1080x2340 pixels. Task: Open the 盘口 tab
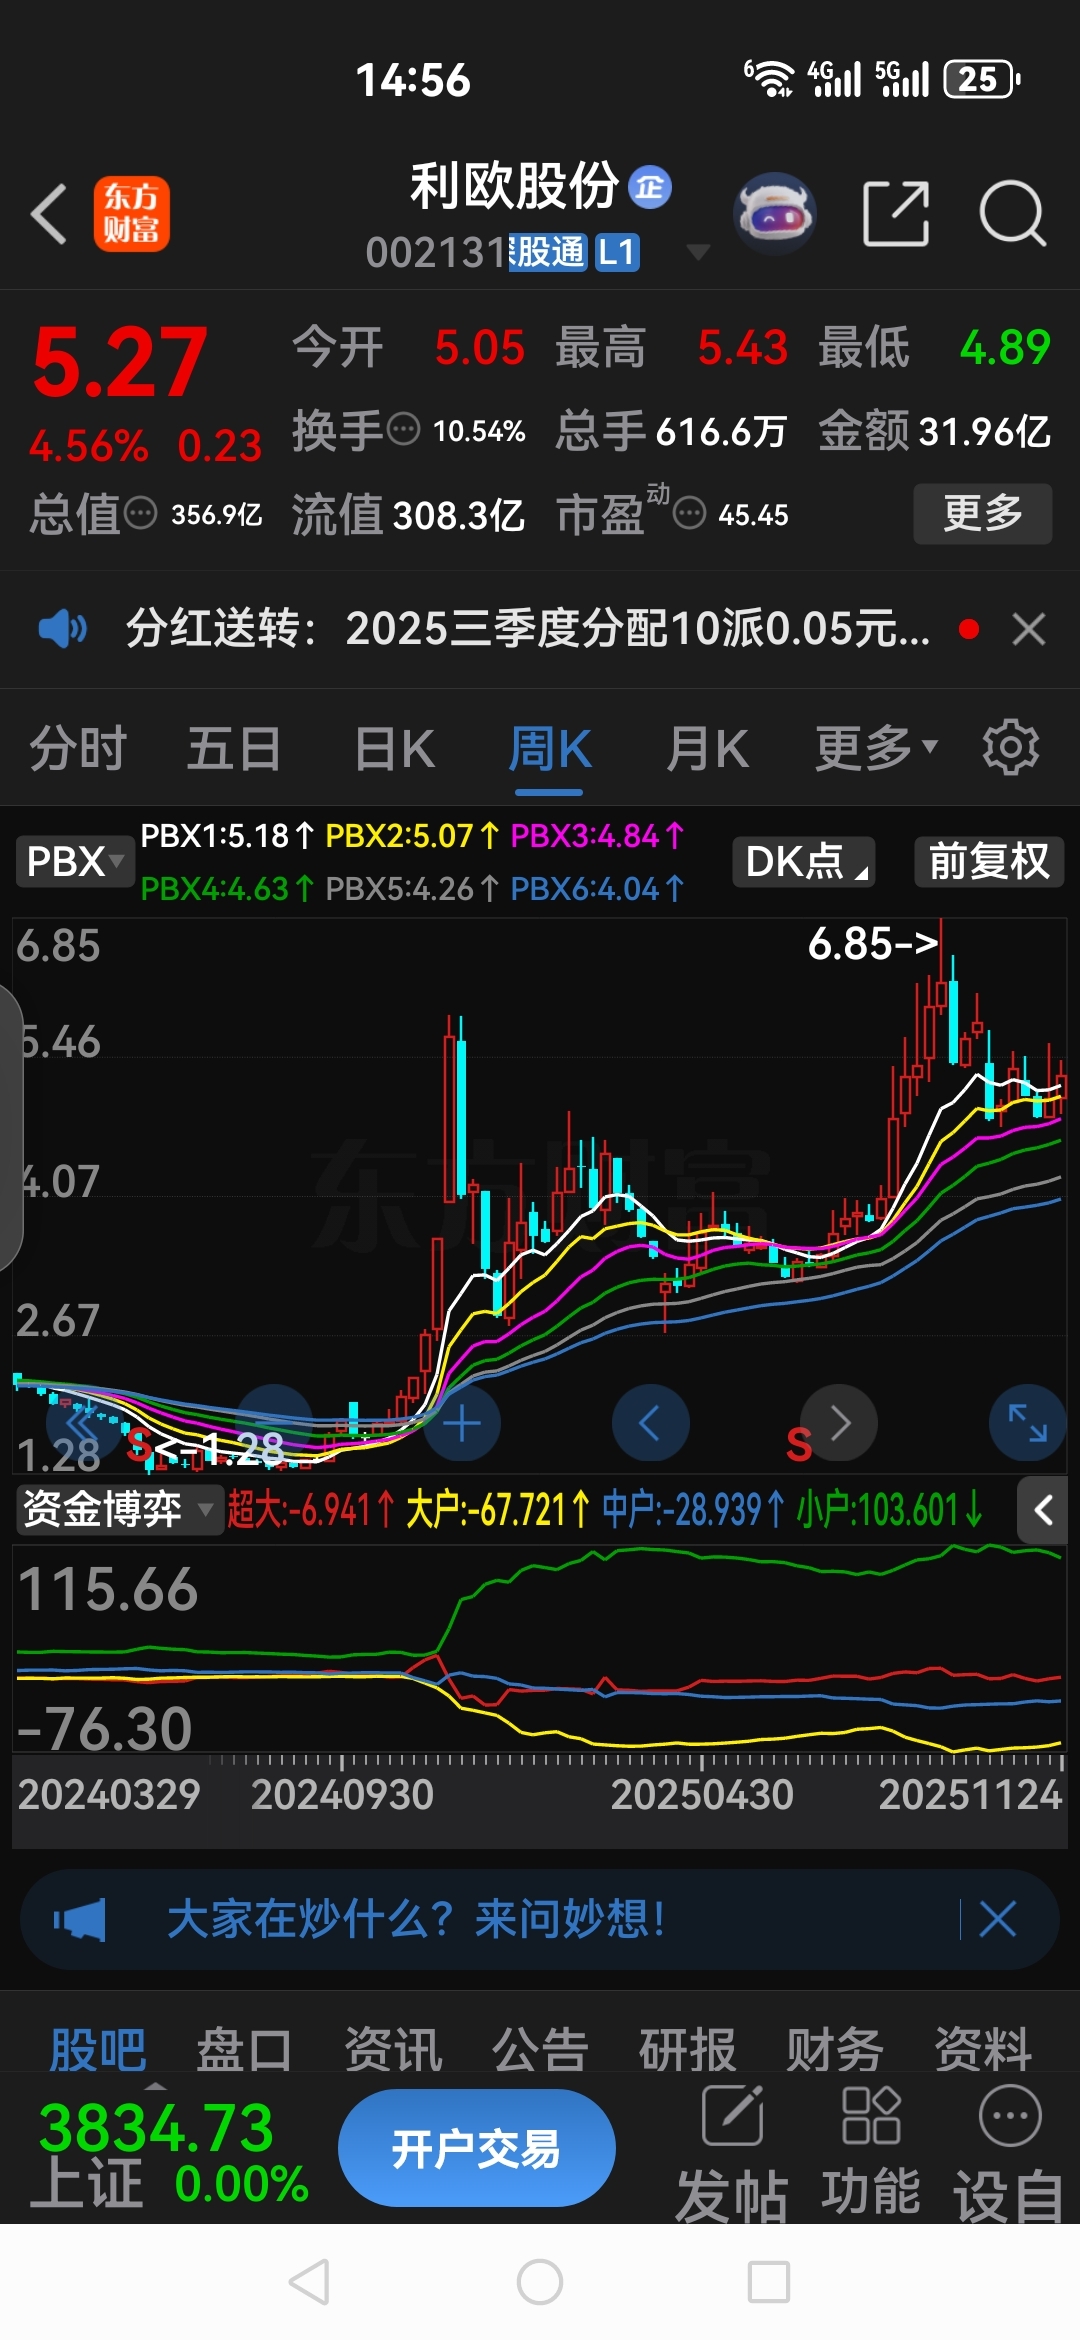(x=245, y=2050)
